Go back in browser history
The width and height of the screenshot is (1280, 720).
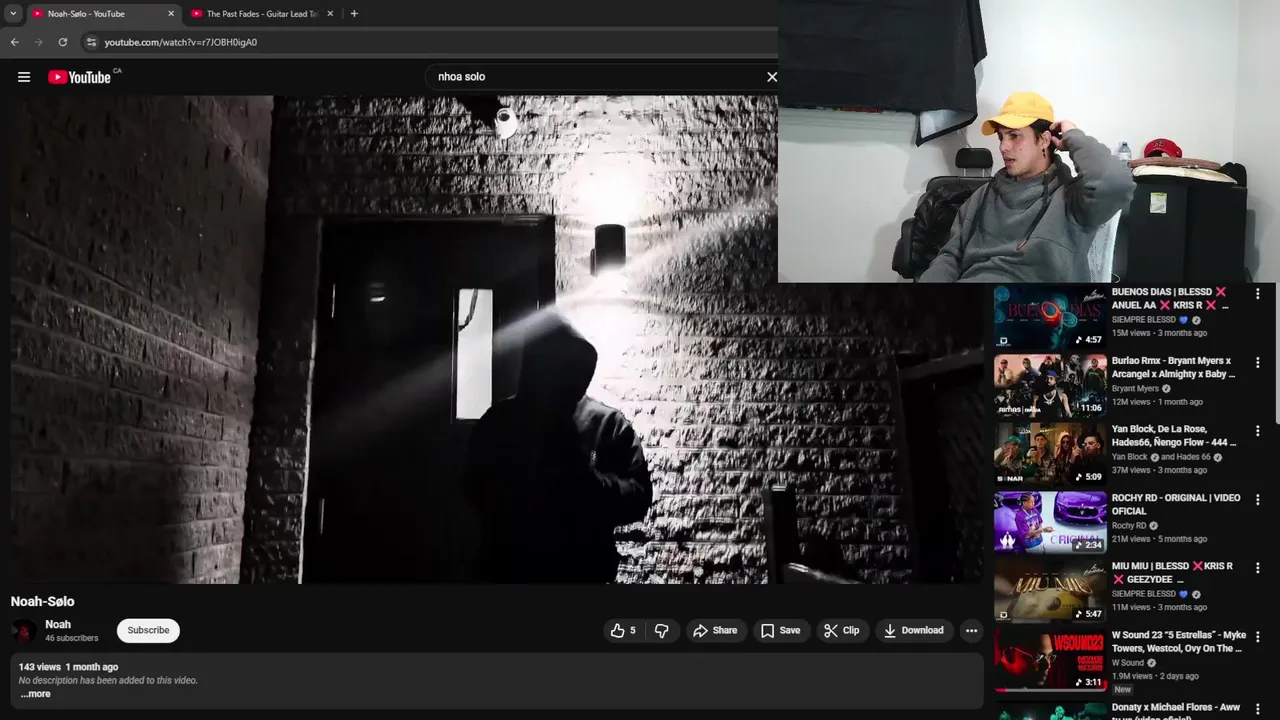tap(14, 42)
